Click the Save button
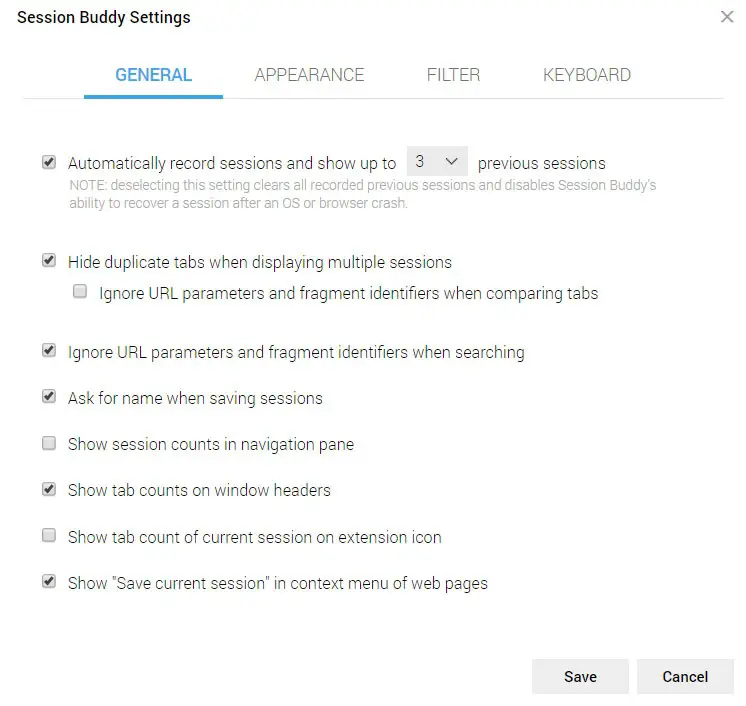 tap(580, 677)
